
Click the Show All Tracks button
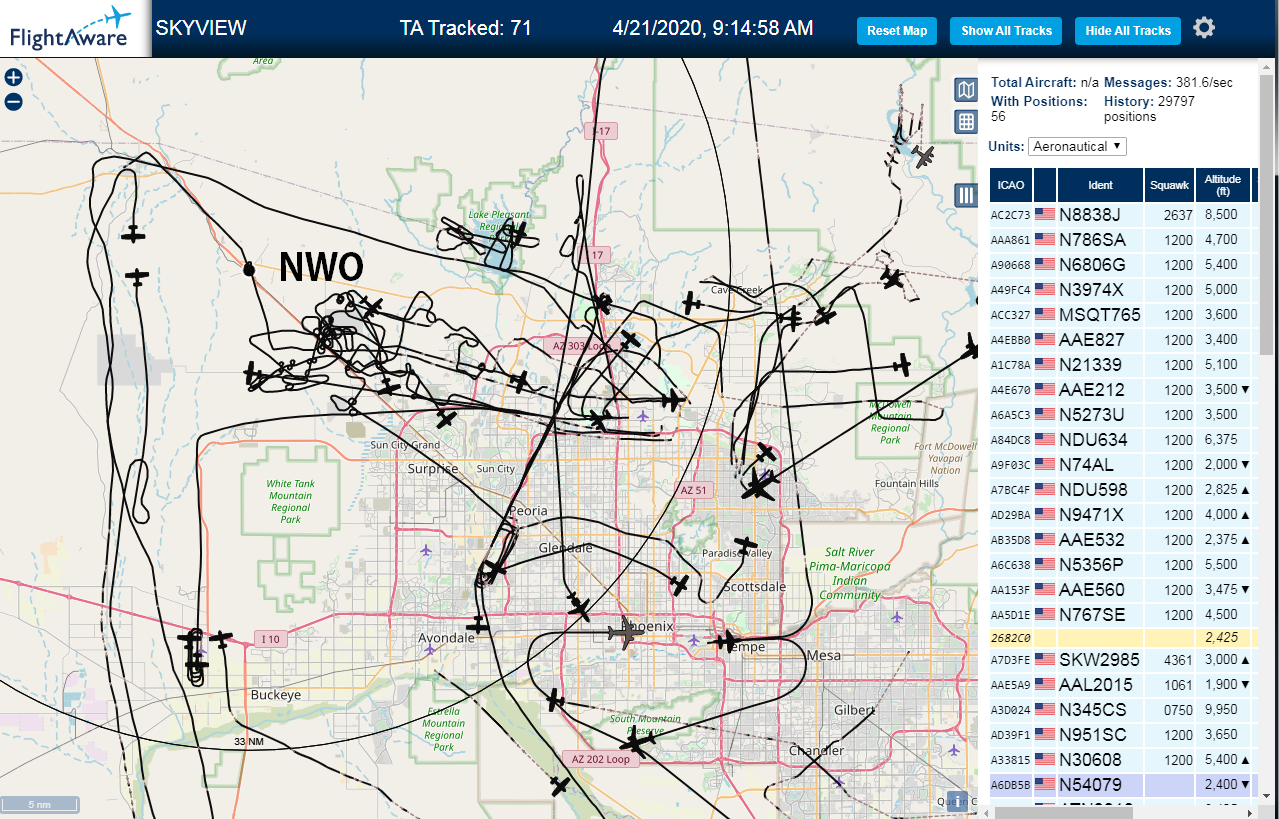click(1007, 31)
